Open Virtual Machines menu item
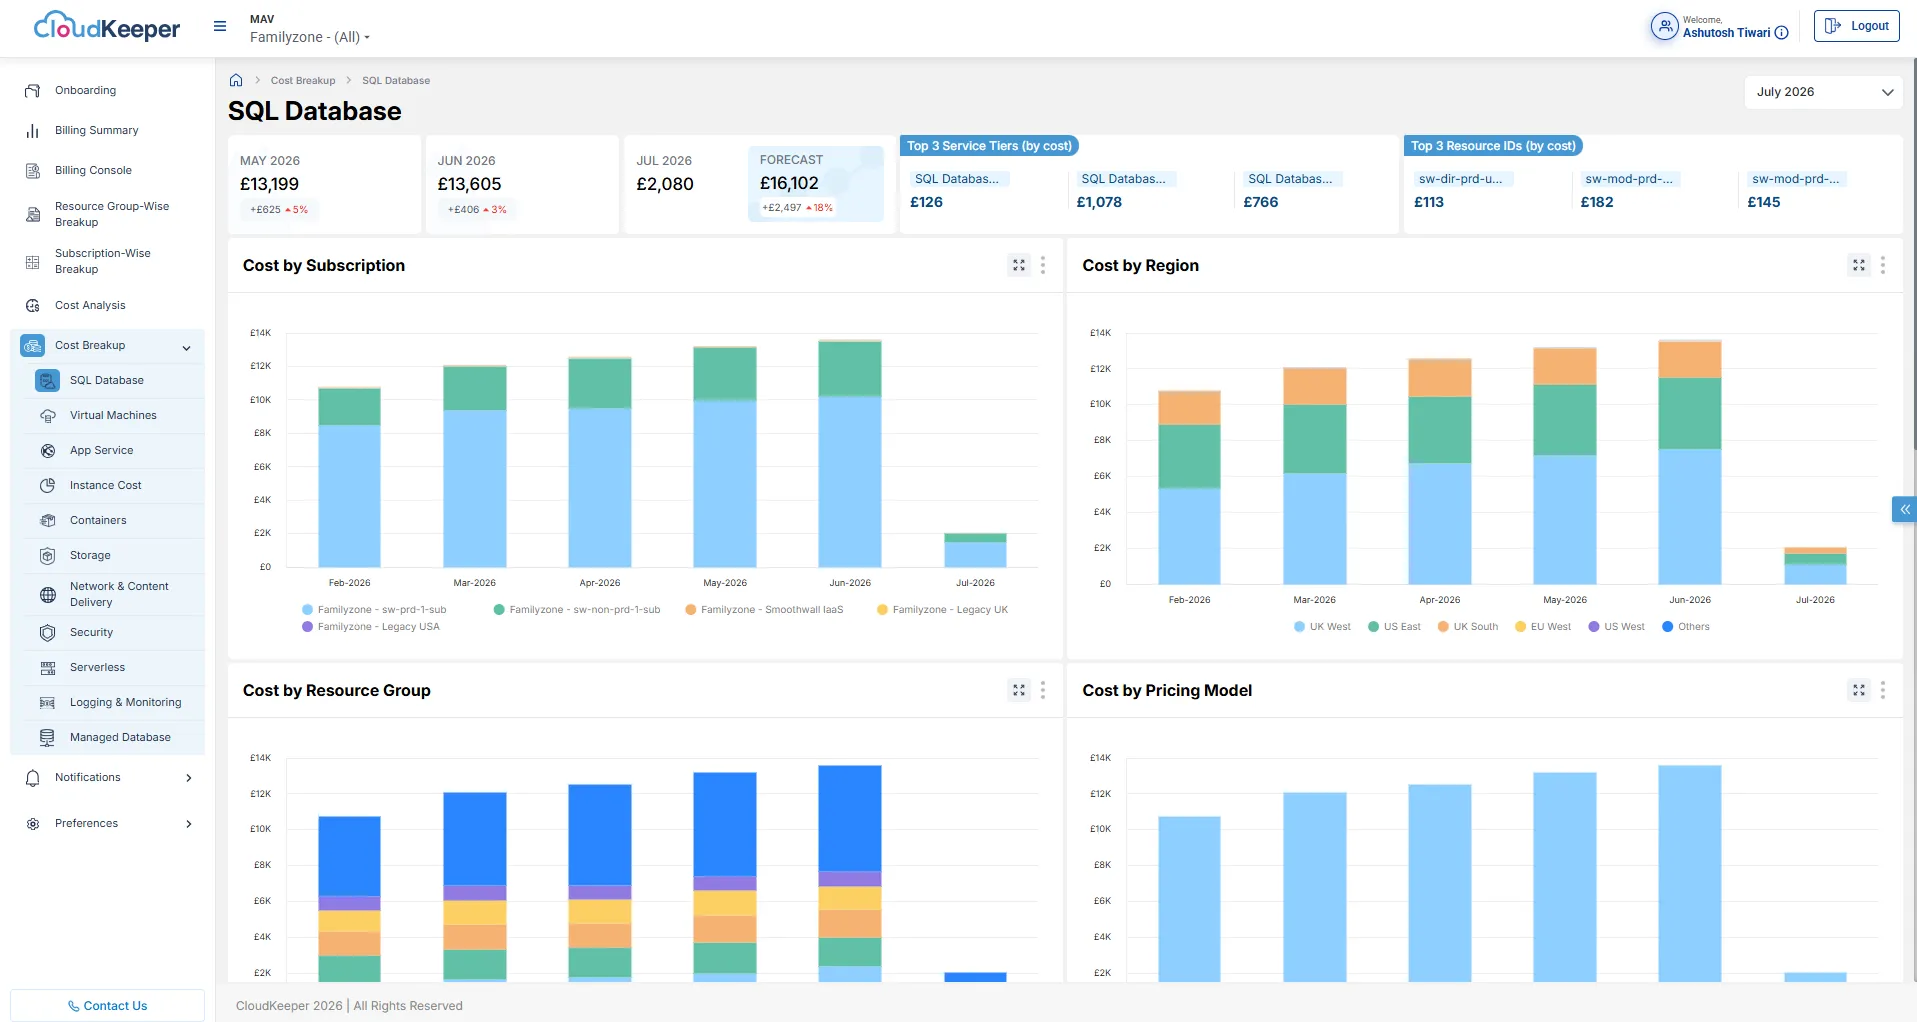The height and width of the screenshot is (1022, 1917). [113, 416]
